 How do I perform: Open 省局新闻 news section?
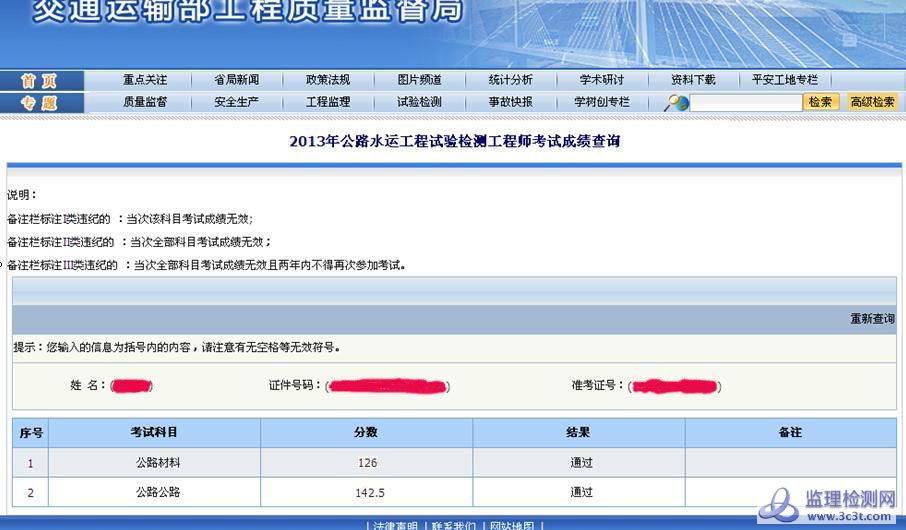236,80
